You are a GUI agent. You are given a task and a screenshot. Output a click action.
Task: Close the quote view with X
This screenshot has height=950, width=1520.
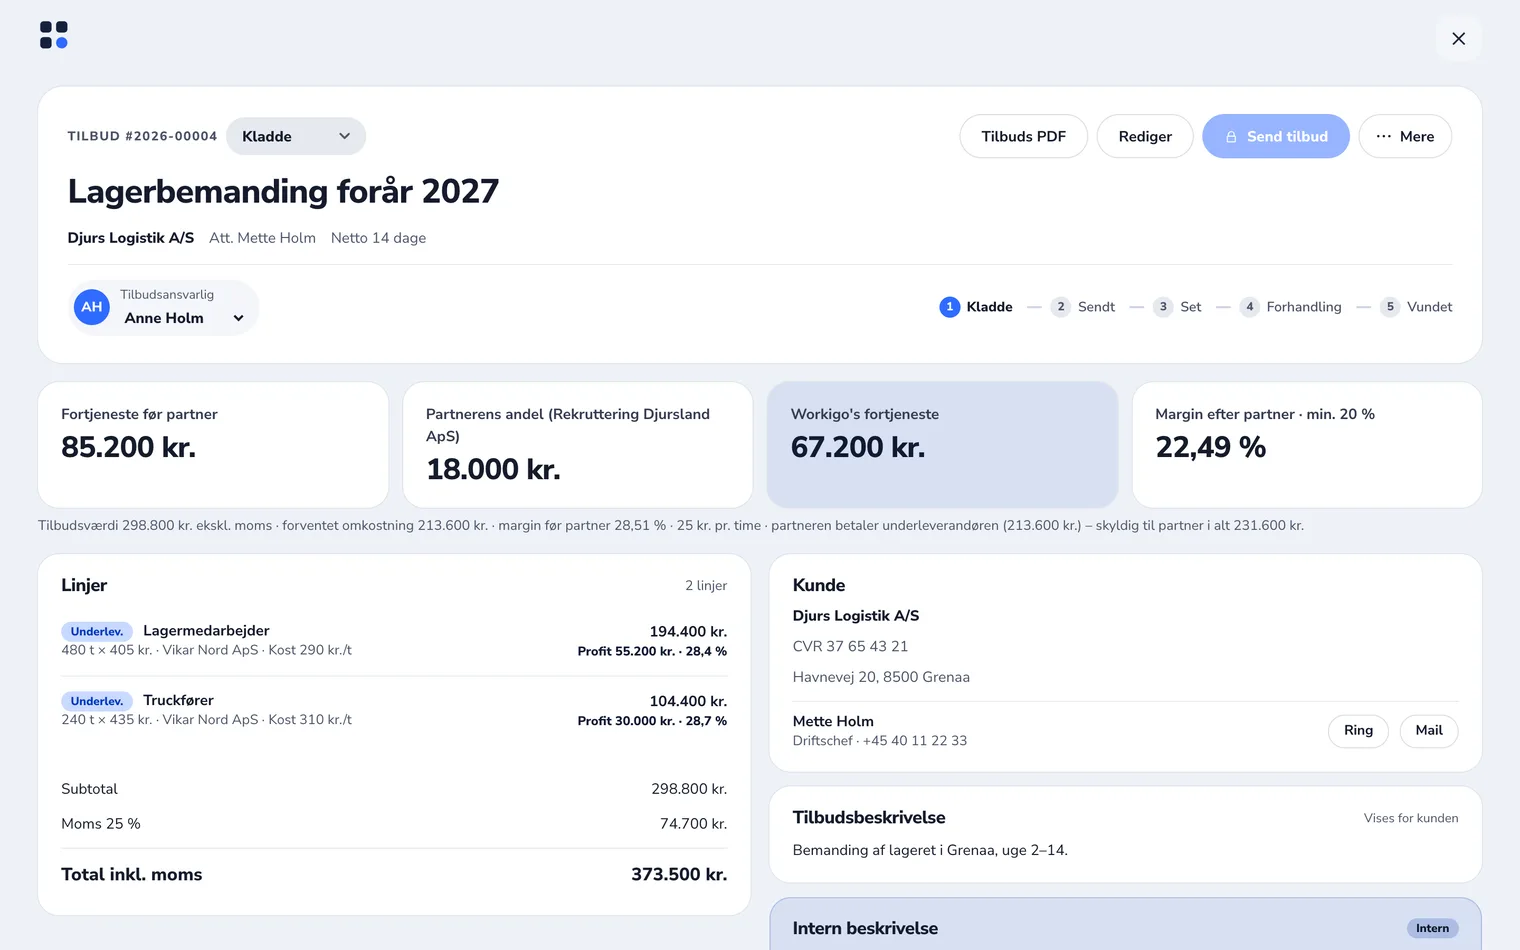pyautogui.click(x=1458, y=39)
